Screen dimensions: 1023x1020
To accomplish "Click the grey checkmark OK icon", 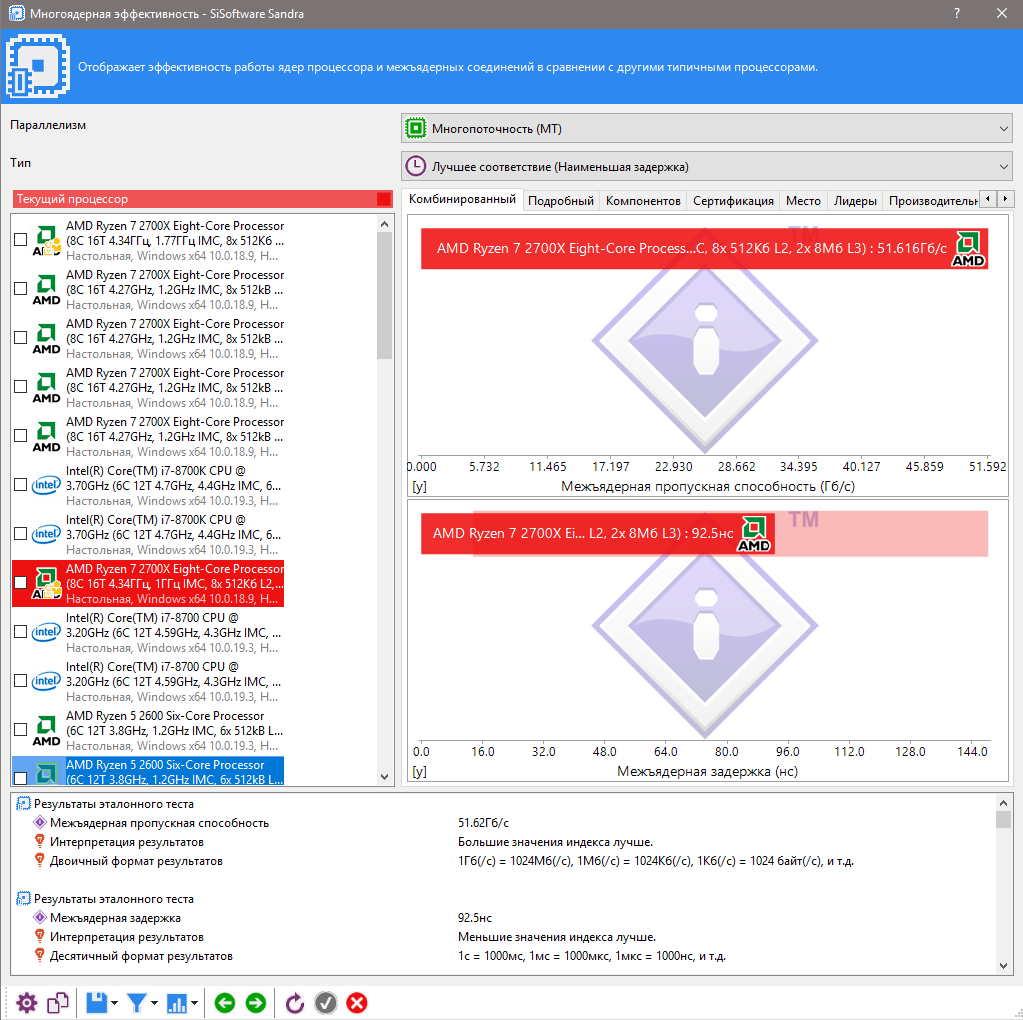I will (x=326, y=1002).
